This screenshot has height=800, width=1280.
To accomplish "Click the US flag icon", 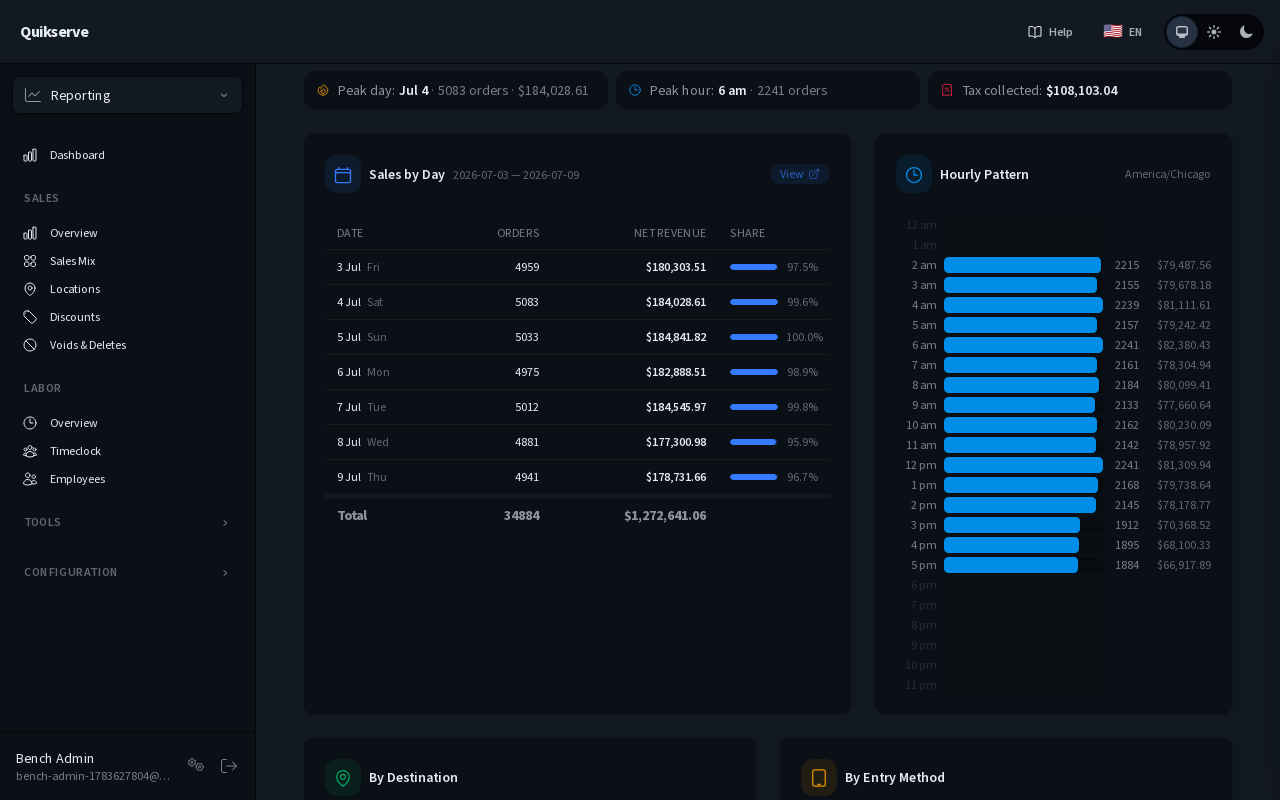I will pyautogui.click(x=1112, y=31).
